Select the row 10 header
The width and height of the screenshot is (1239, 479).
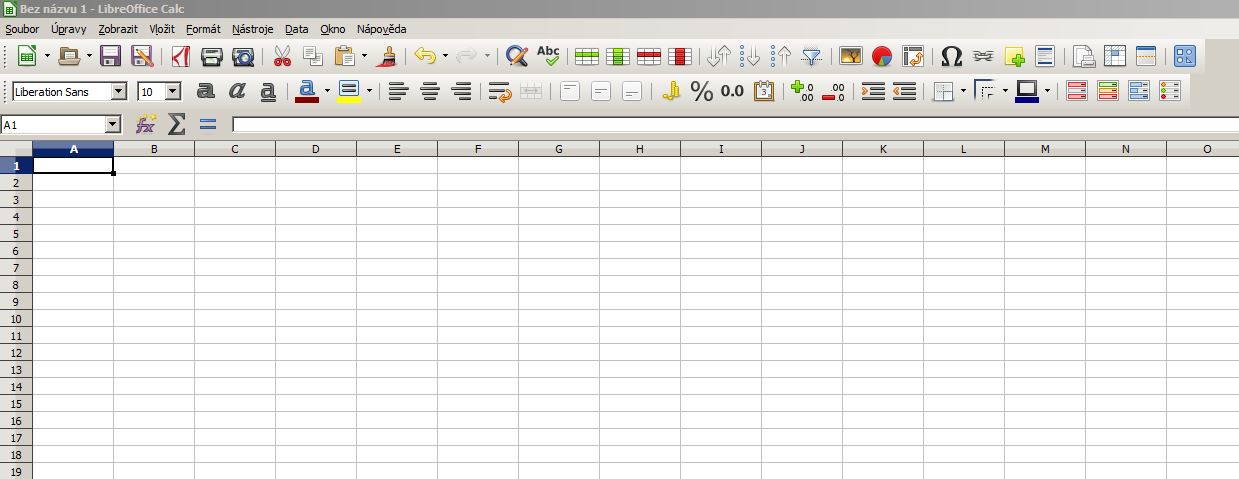point(16,319)
